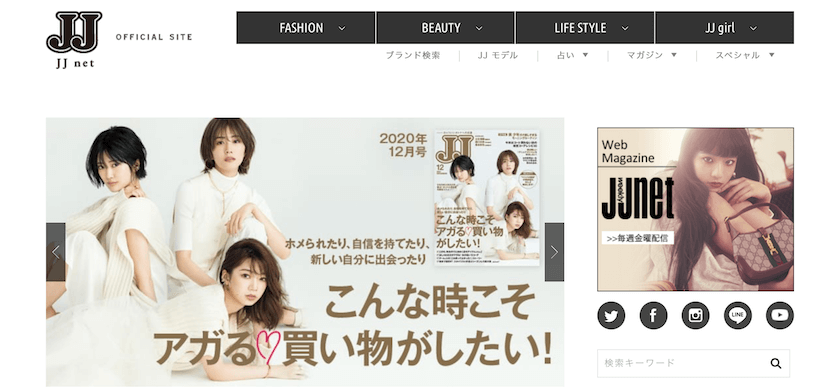Viewport: 840px width, 391px height.
Task: Expand the JJ girl dropdown menu
Action: point(725,28)
